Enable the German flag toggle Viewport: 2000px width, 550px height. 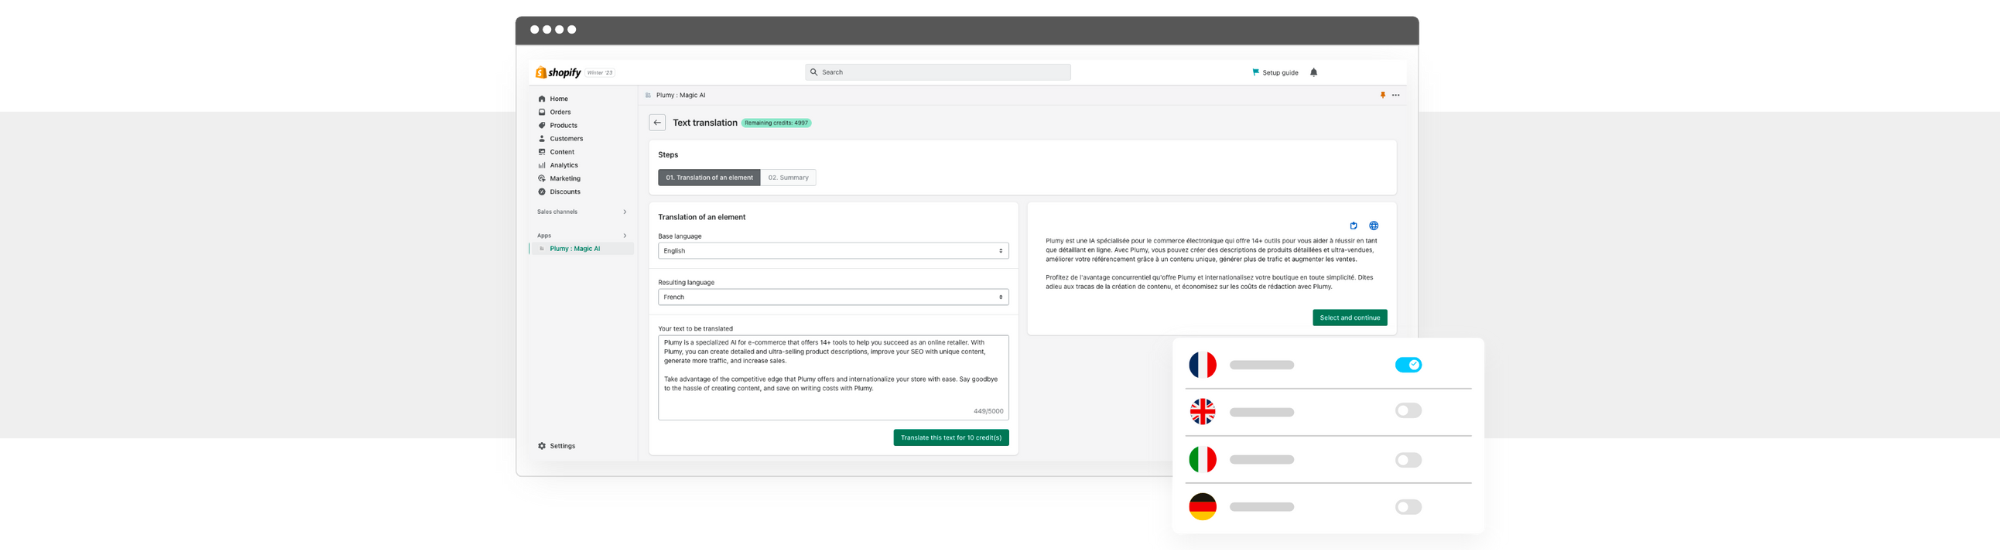(1408, 507)
